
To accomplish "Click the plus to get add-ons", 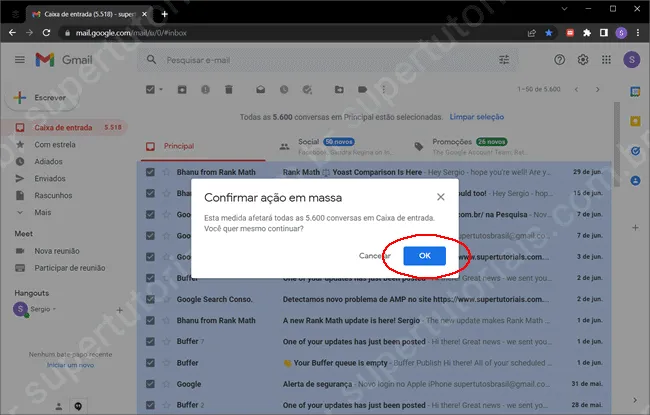I will [635, 228].
